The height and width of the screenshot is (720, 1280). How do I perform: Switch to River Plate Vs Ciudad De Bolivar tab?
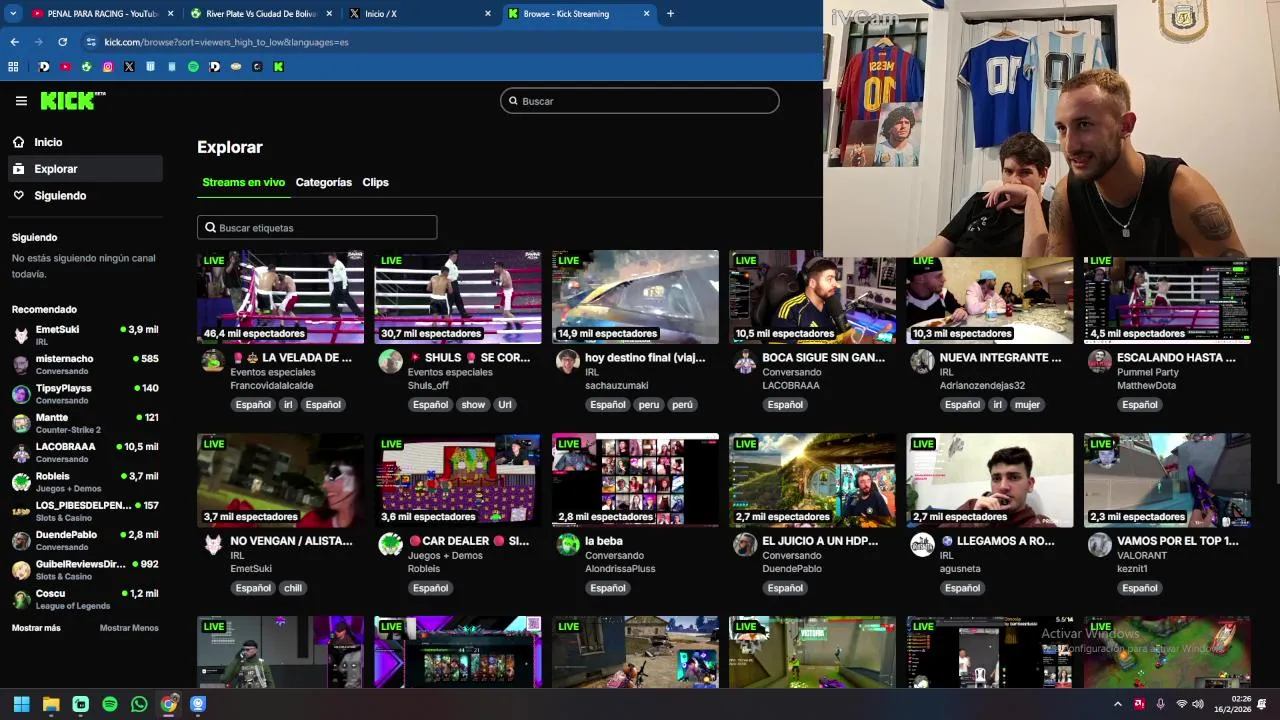(260, 14)
